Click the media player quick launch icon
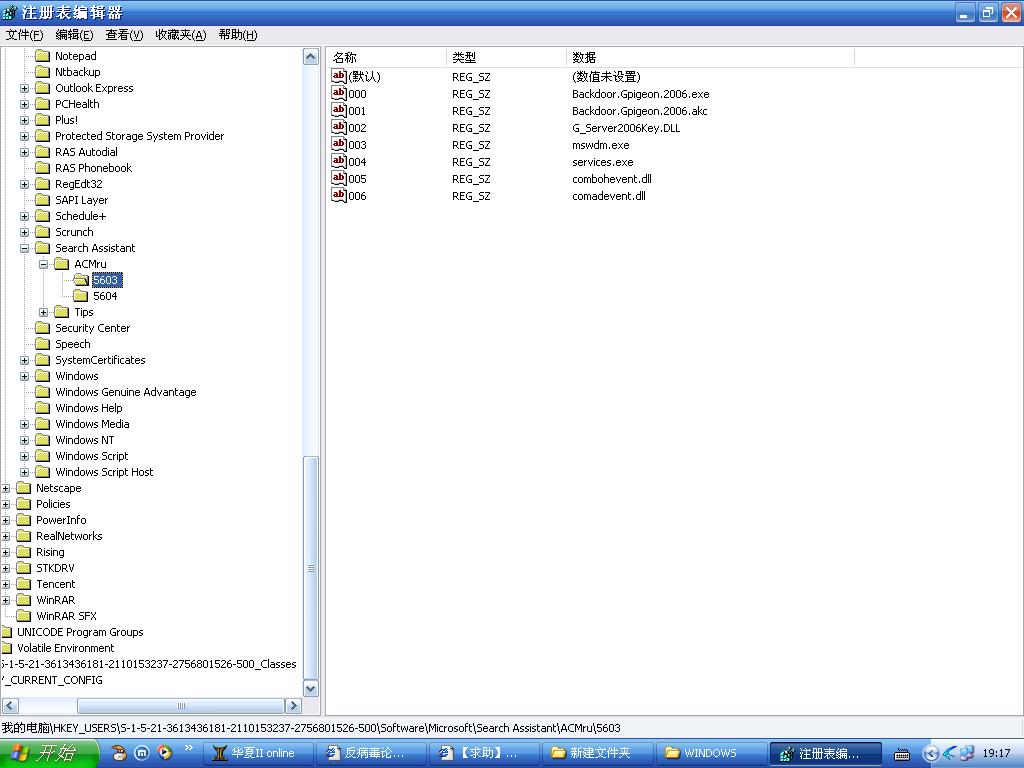 (x=165, y=753)
